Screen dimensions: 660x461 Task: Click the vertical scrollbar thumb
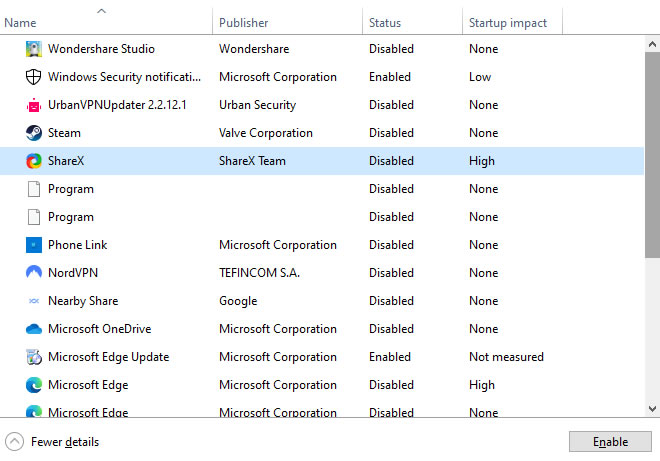[x=652, y=155]
